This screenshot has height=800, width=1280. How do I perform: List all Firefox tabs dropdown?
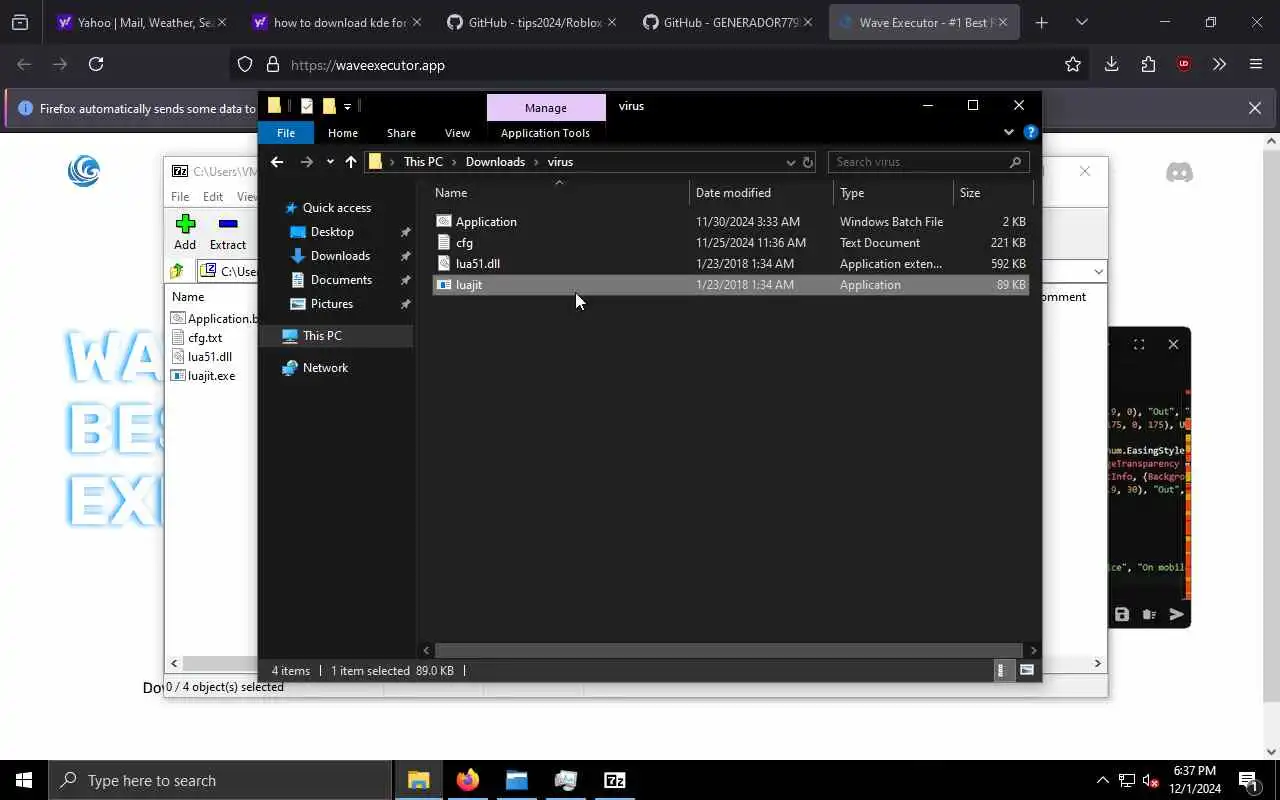(x=1081, y=22)
